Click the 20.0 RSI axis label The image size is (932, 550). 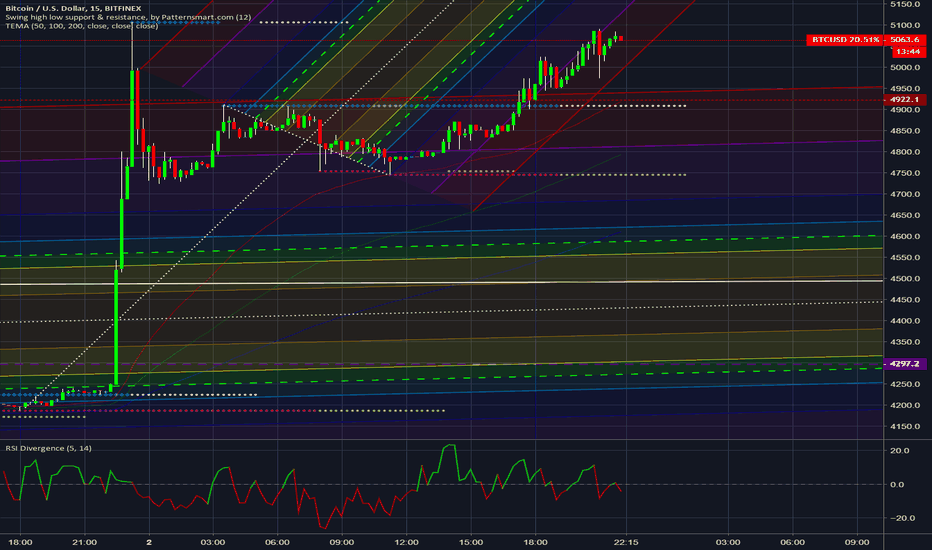coord(899,450)
